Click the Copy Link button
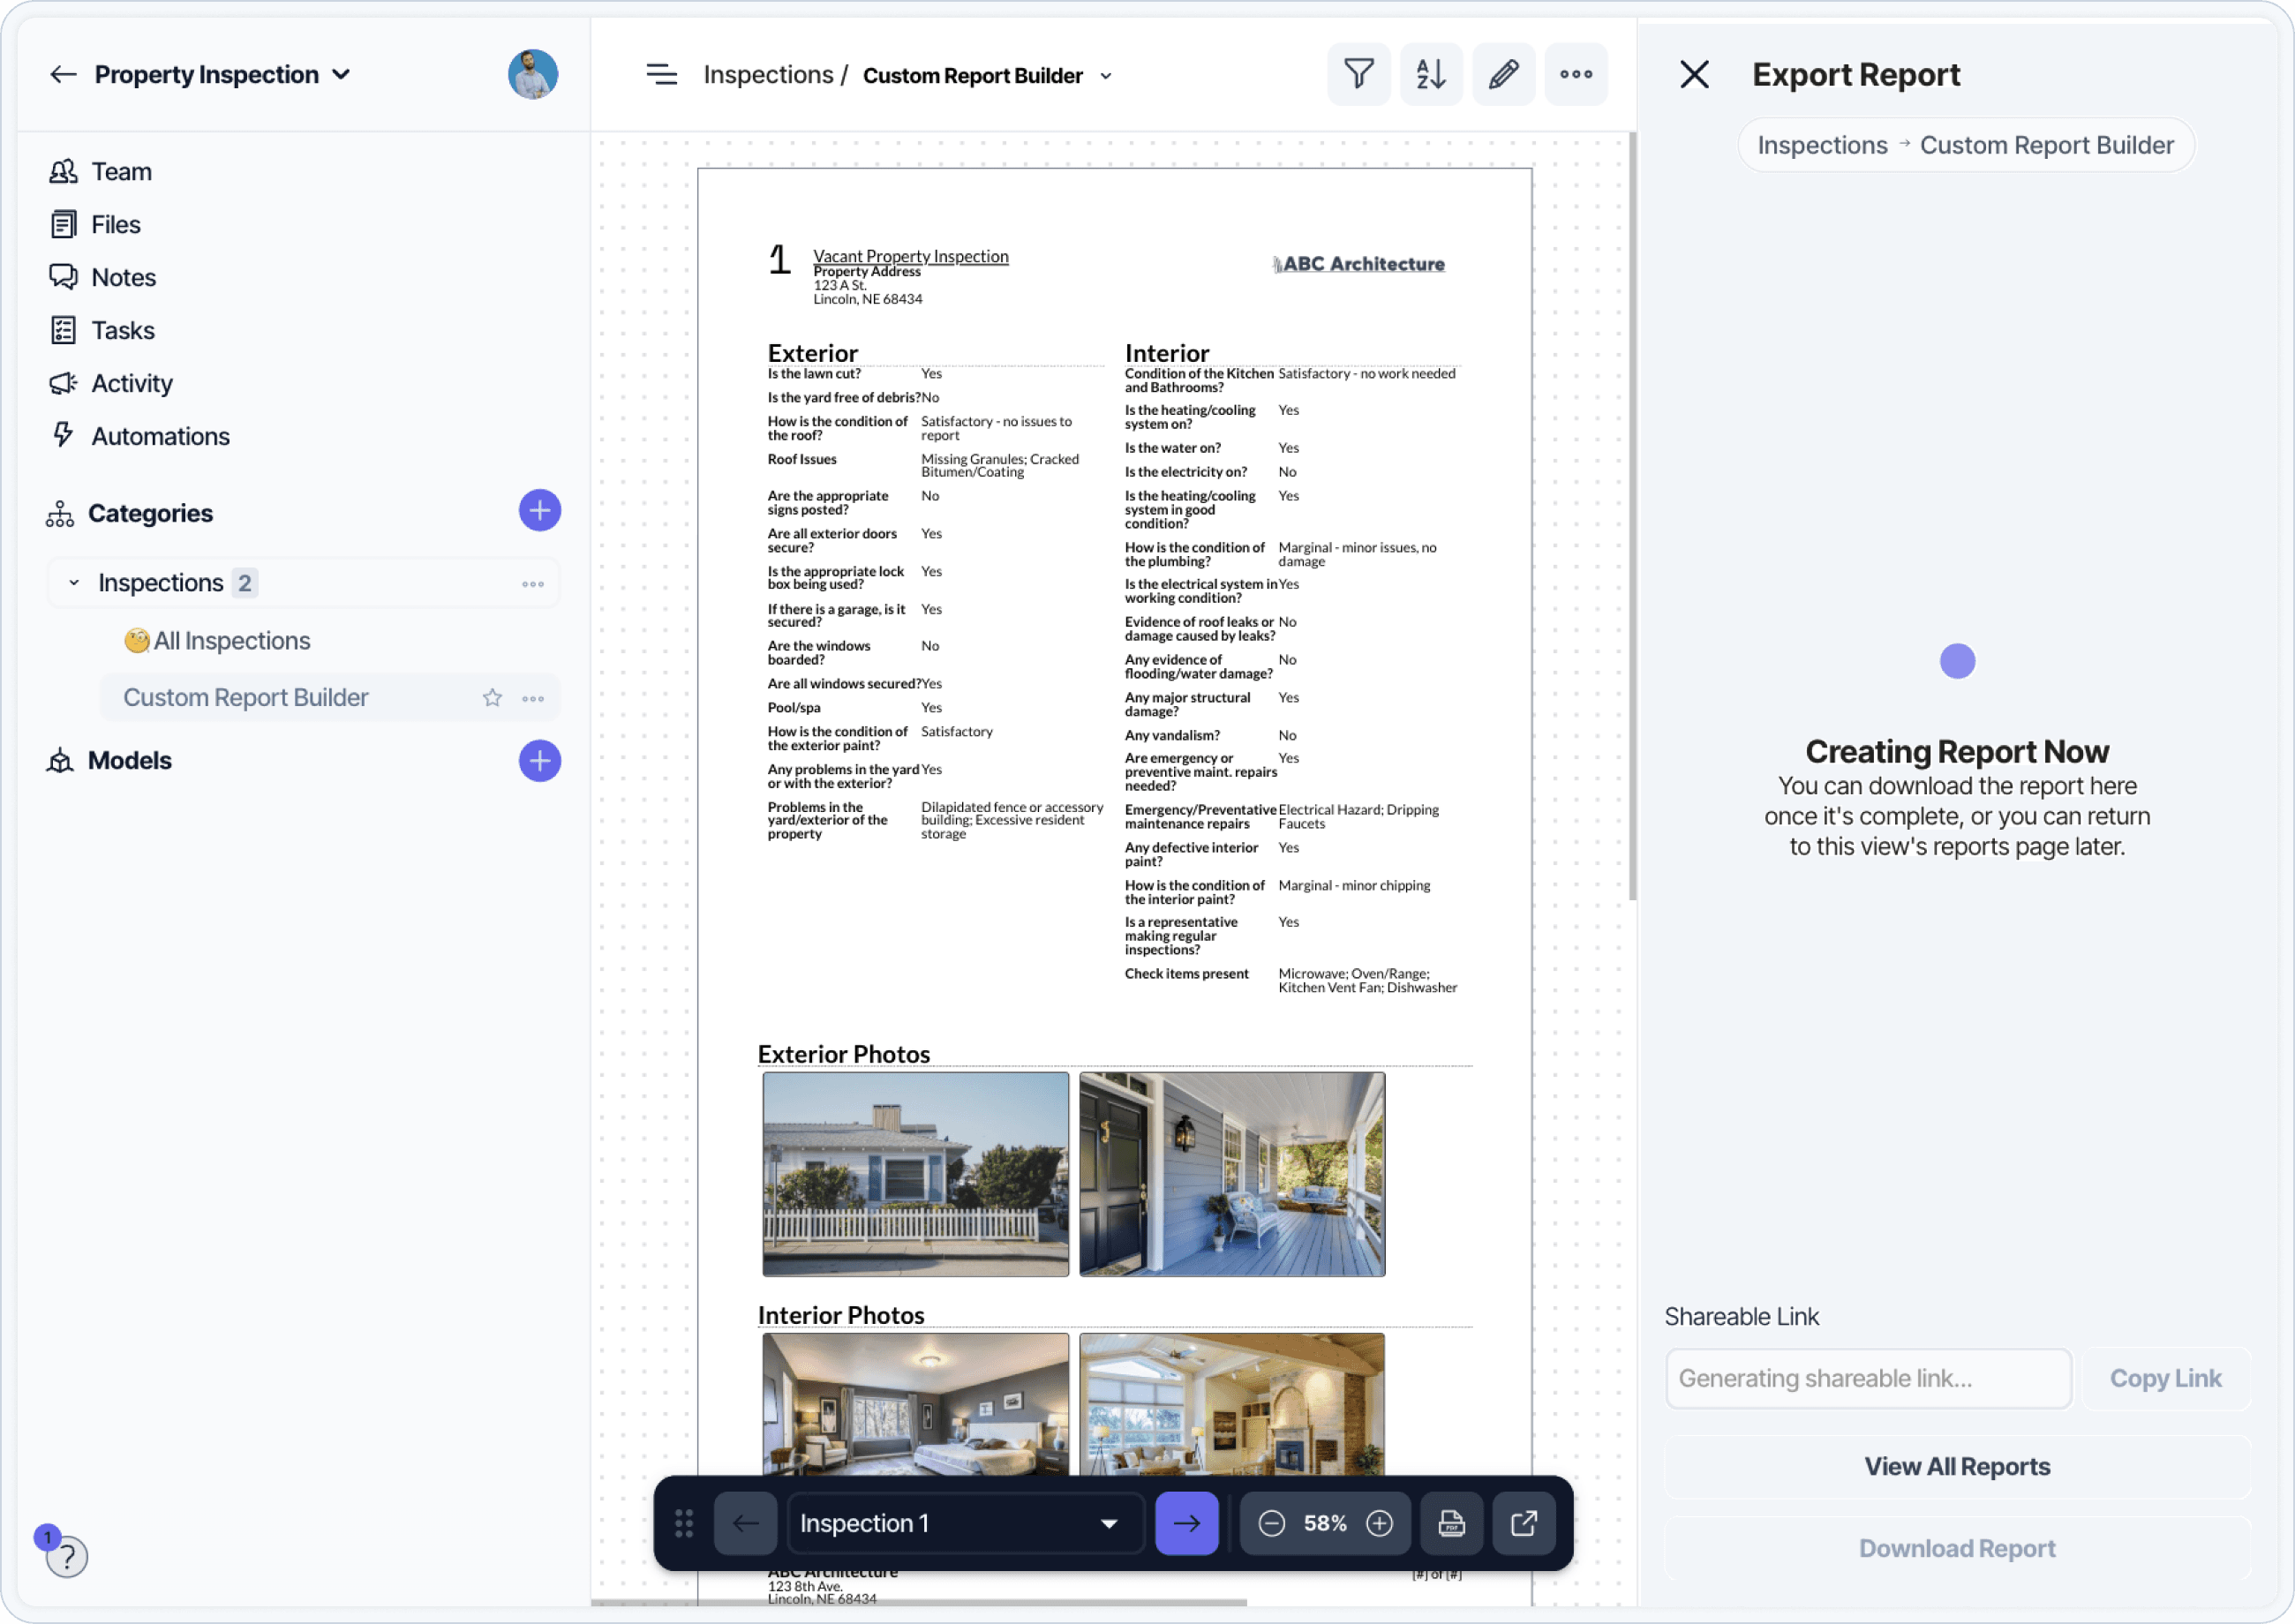 coord(2165,1378)
